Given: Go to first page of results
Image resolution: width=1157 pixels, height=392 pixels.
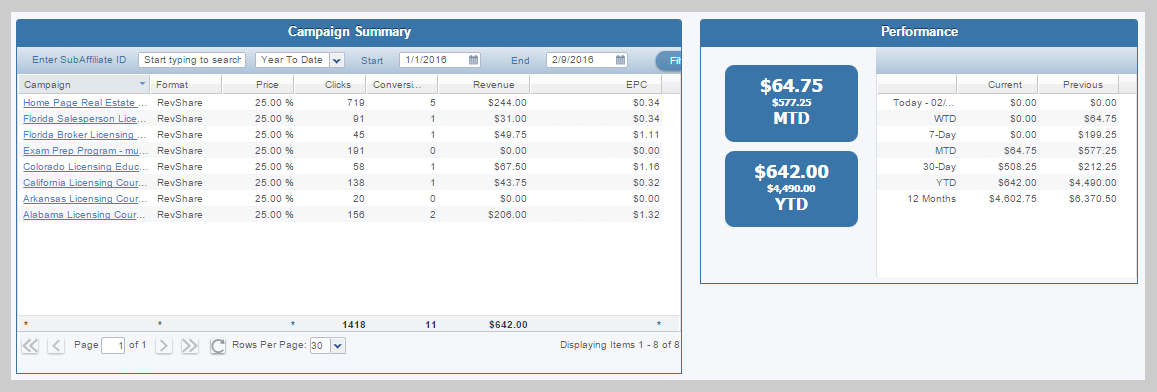Looking at the screenshot, I should click(x=30, y=345).
